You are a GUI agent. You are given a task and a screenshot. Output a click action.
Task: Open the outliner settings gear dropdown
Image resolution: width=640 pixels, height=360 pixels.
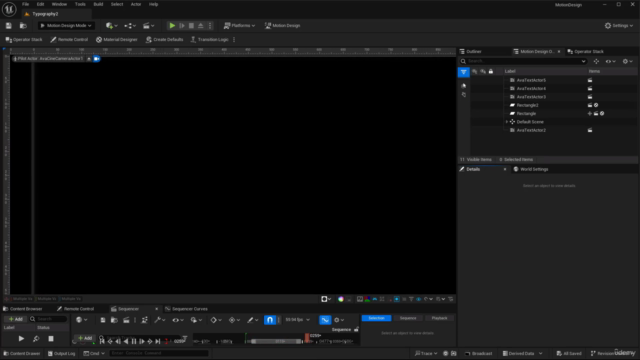(x=628, y=61)
